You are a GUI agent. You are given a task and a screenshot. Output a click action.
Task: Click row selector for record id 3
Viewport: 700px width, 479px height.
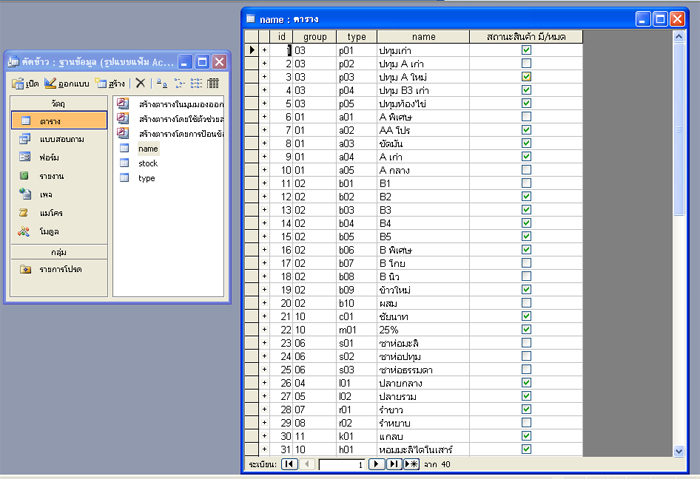pos(251,77)
